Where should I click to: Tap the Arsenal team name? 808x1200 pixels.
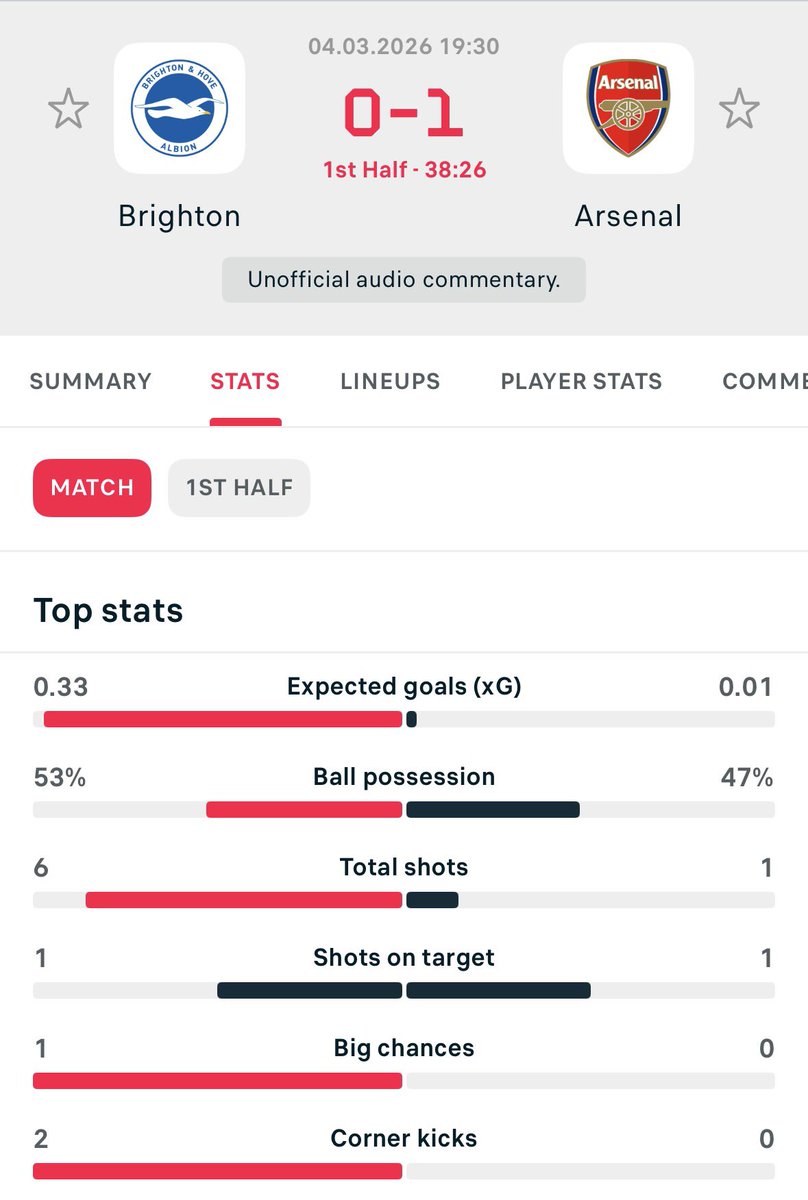(x=628, y=216)
